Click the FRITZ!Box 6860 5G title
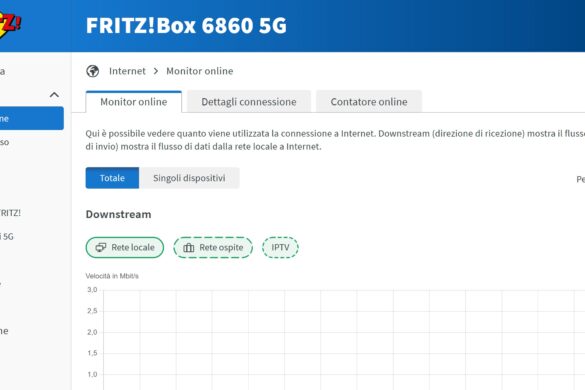The height and width of the screenshot is (390, 585). (186, 25)
